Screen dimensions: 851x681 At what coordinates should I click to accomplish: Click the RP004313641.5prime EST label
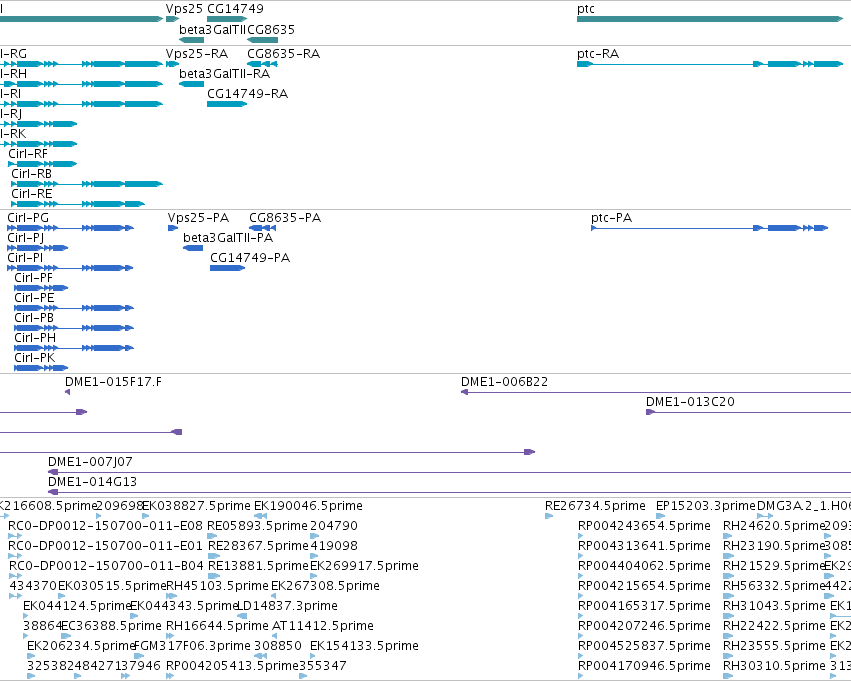(644, 546)
